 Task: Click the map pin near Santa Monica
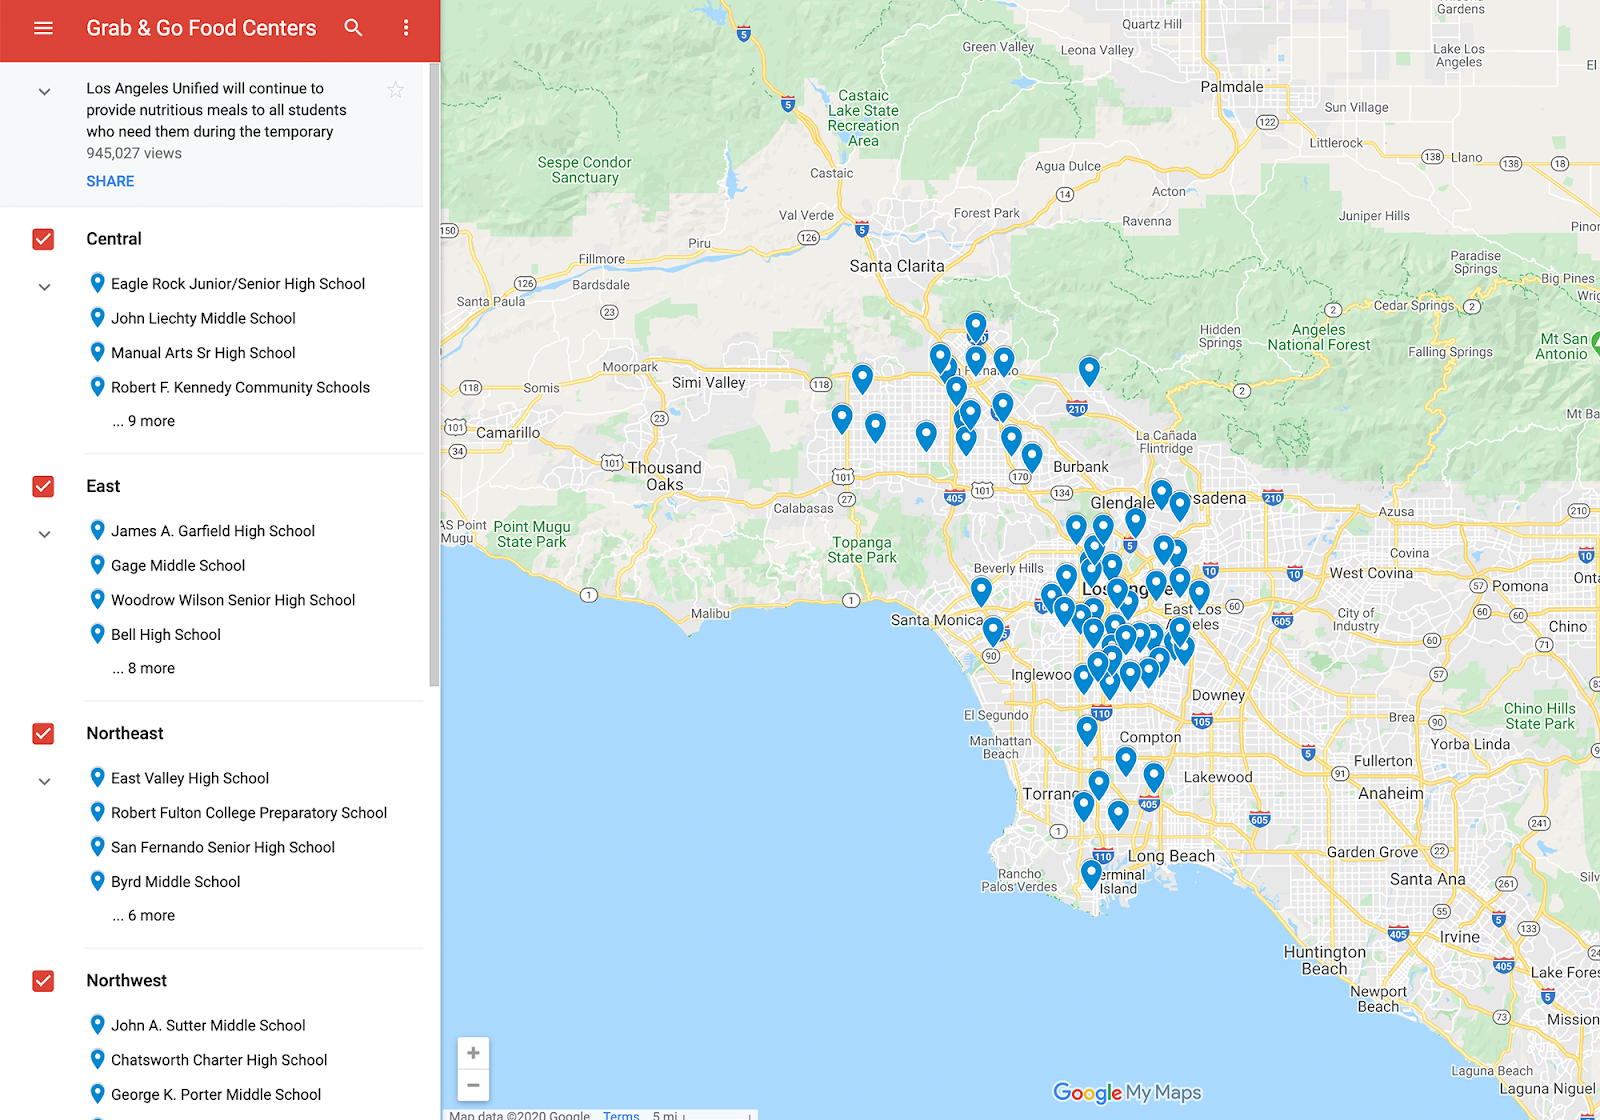click(993, 631)
